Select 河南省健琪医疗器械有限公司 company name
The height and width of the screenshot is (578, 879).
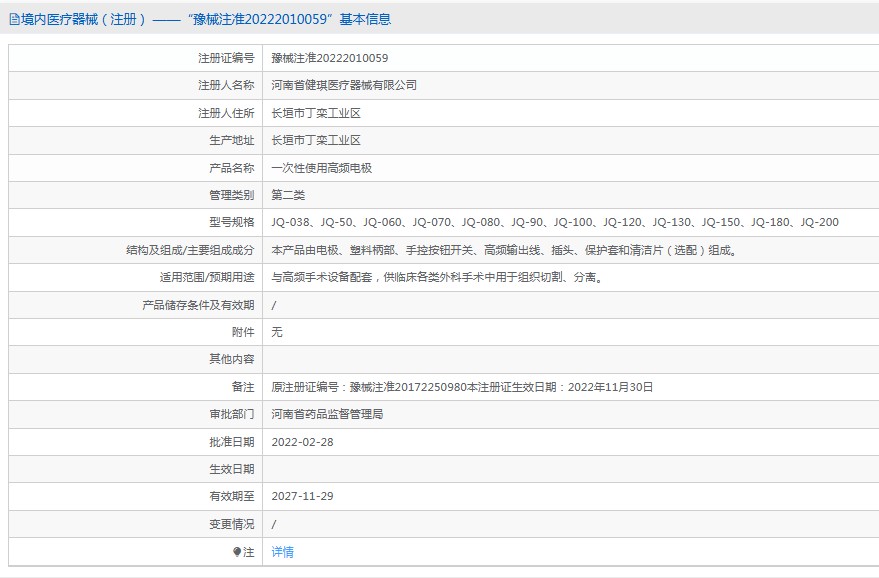tap(344, 85)
